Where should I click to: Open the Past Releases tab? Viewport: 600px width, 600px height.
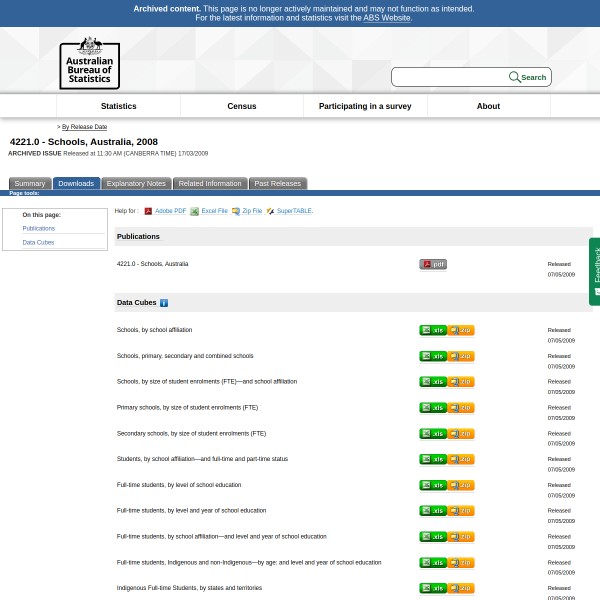277,184
